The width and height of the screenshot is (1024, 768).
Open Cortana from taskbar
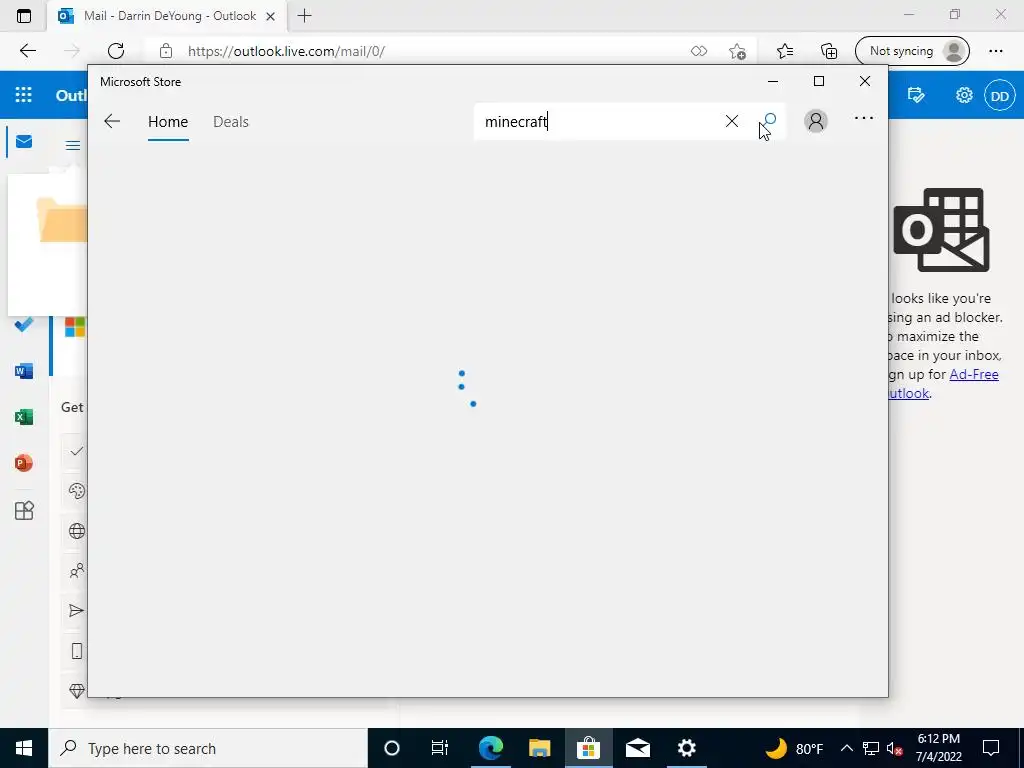tap(391, 748)
